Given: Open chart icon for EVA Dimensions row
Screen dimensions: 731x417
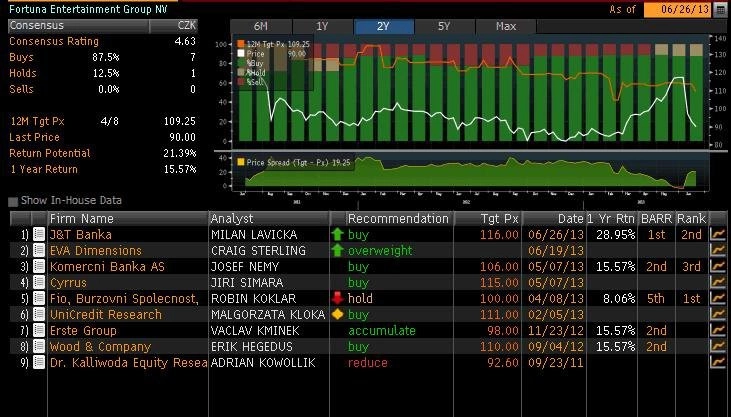Looking at the screenshot, I should click(718, 250).
